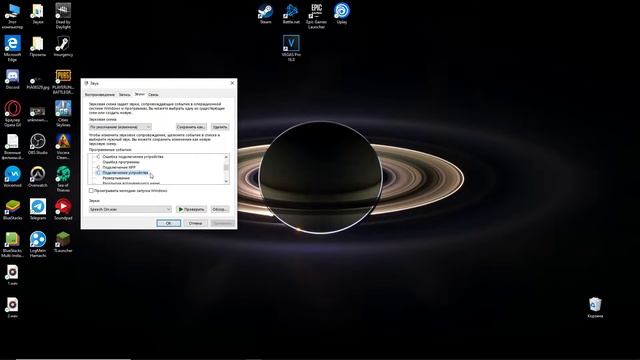
Task: Click Отмена in Sound dialog
Action: (x=195, y=223)
